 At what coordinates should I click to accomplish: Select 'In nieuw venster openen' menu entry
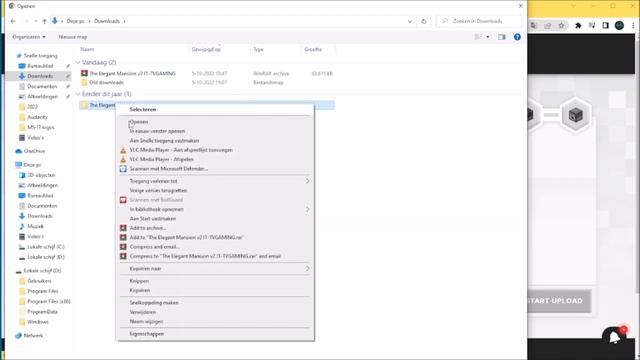(x=157, y=131)
